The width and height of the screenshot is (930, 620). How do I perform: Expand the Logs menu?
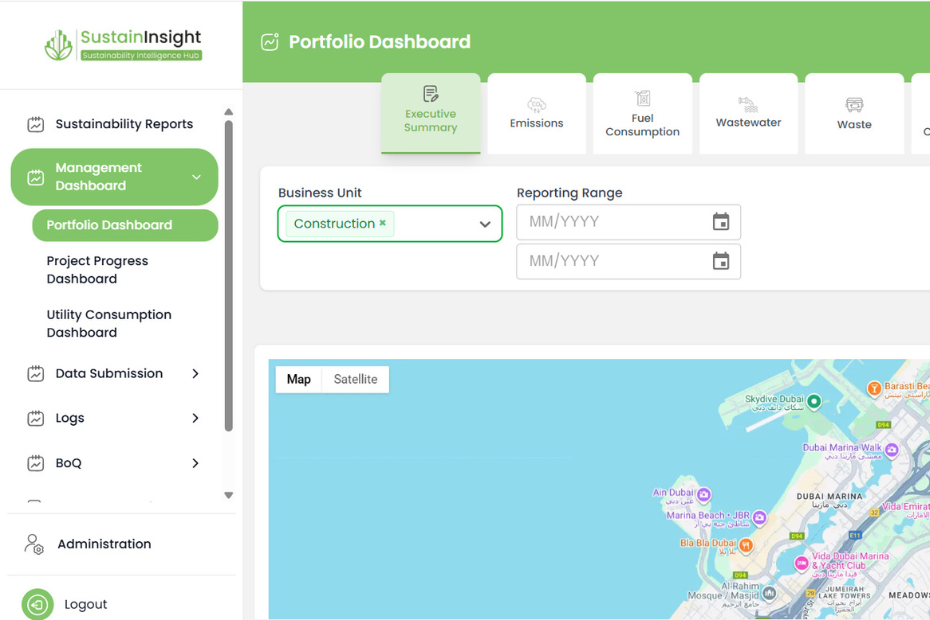[195, 418]
